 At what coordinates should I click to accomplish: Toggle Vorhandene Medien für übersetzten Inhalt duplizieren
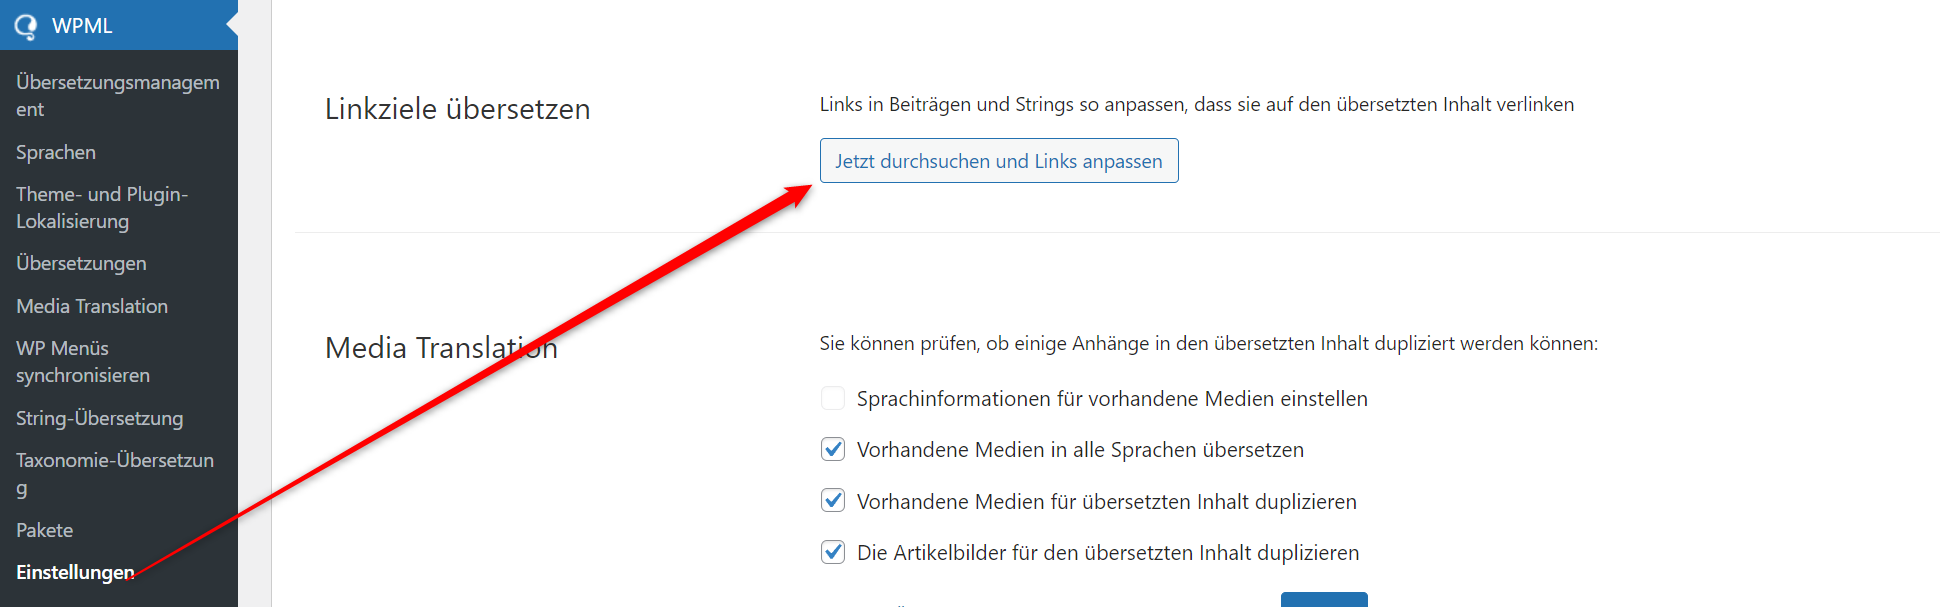(x=833, y=500)
